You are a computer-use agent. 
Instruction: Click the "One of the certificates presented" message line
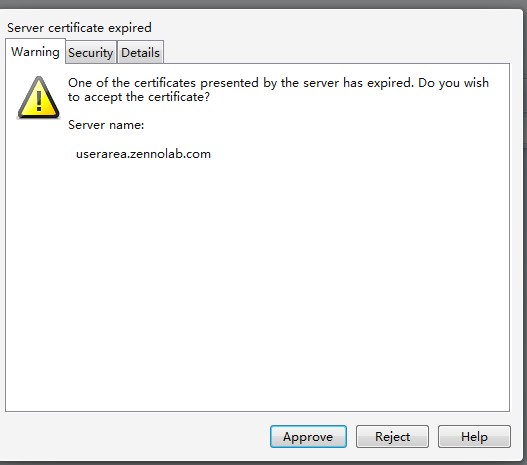(278, 83)
